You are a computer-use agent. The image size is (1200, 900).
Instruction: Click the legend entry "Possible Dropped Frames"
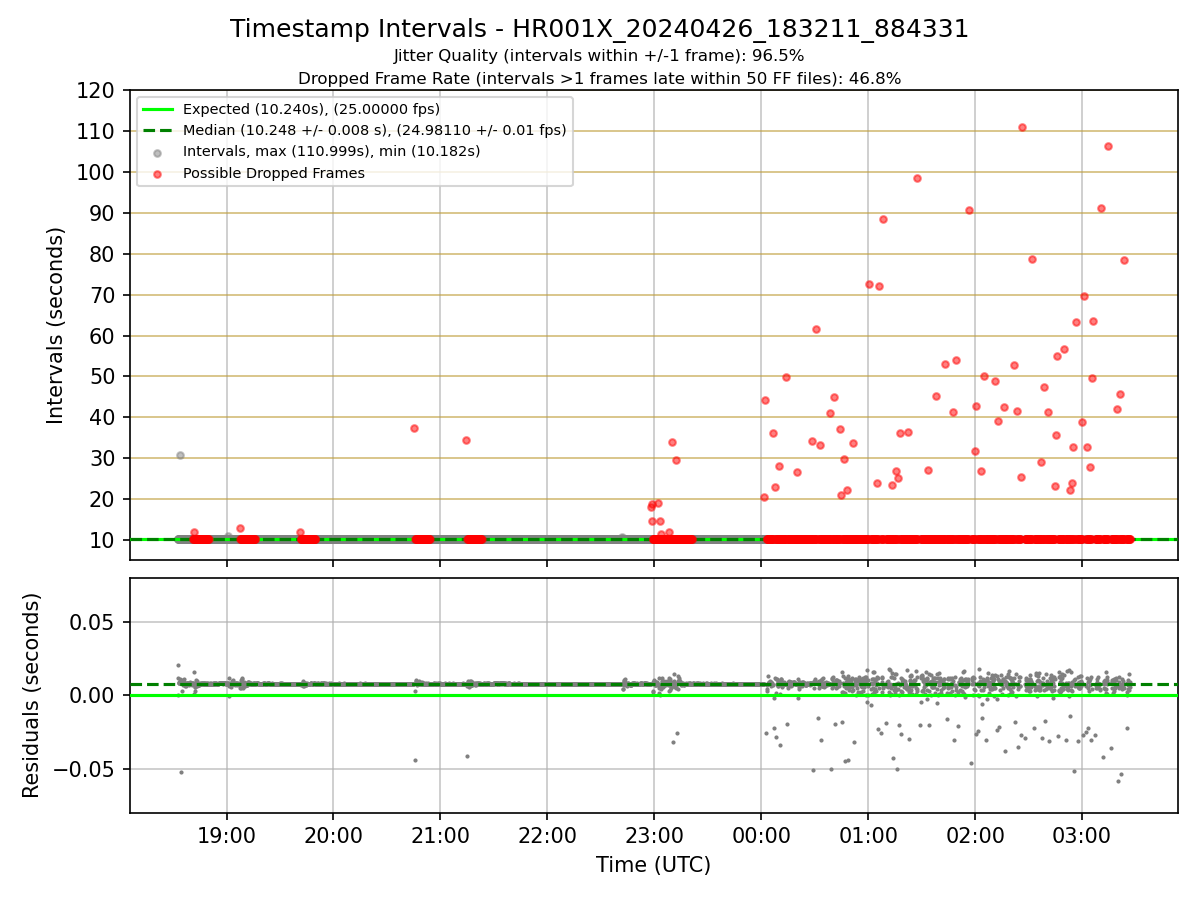(x=274, y=173)
